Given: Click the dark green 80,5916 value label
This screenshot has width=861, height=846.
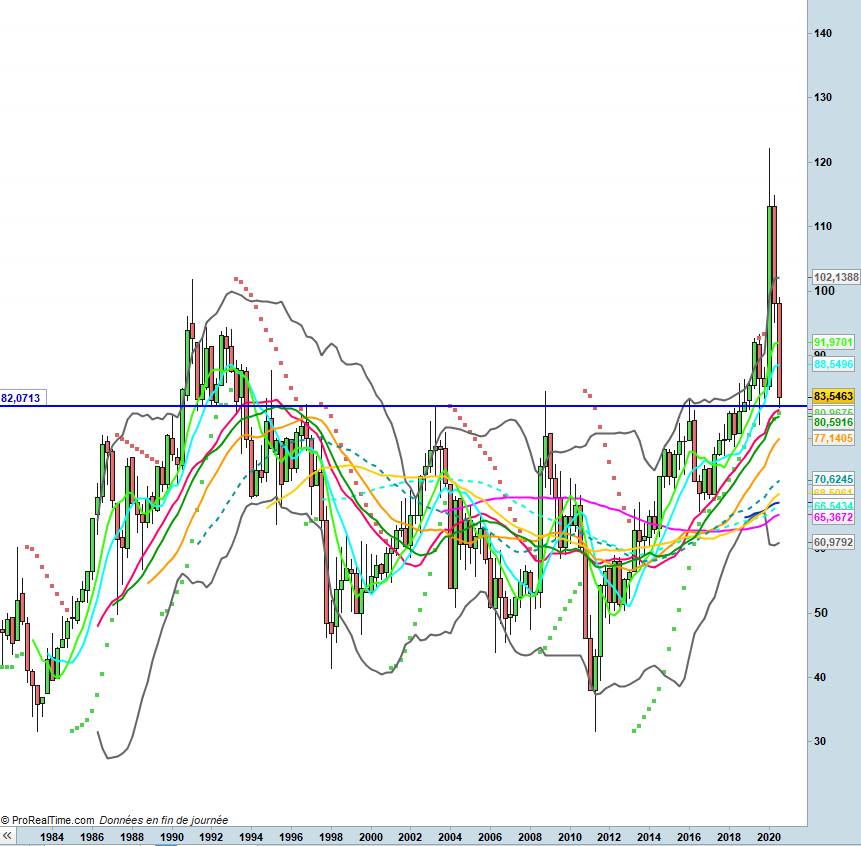Looking at the screenshot, I should (834, 422).
